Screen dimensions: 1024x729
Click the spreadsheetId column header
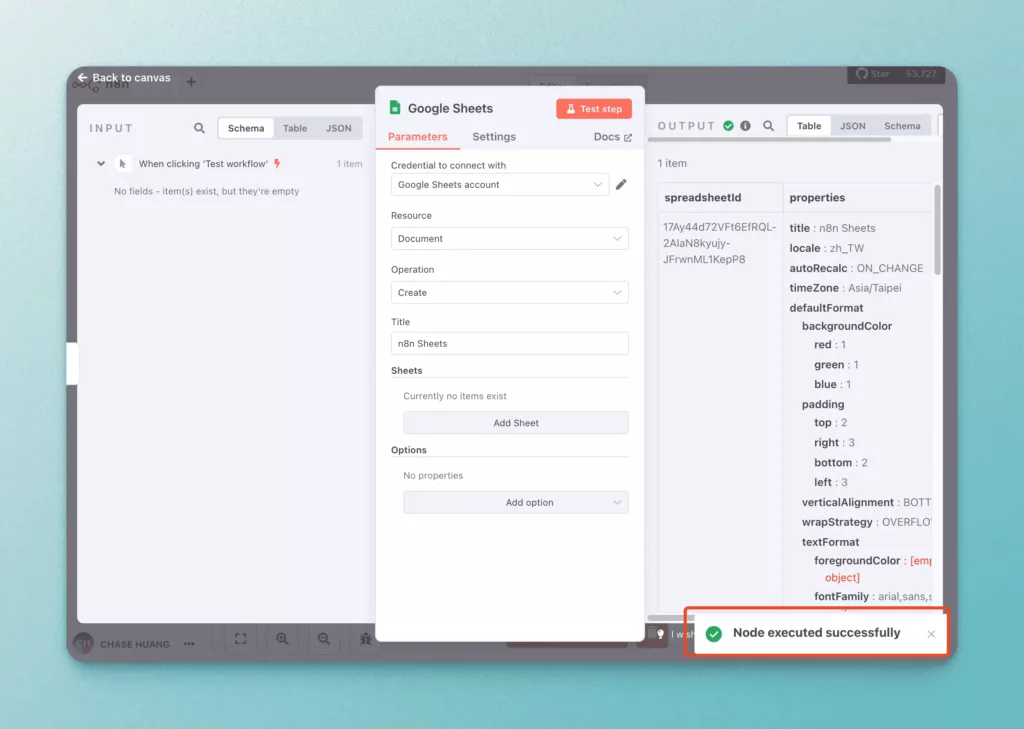[x=703, y=197]
